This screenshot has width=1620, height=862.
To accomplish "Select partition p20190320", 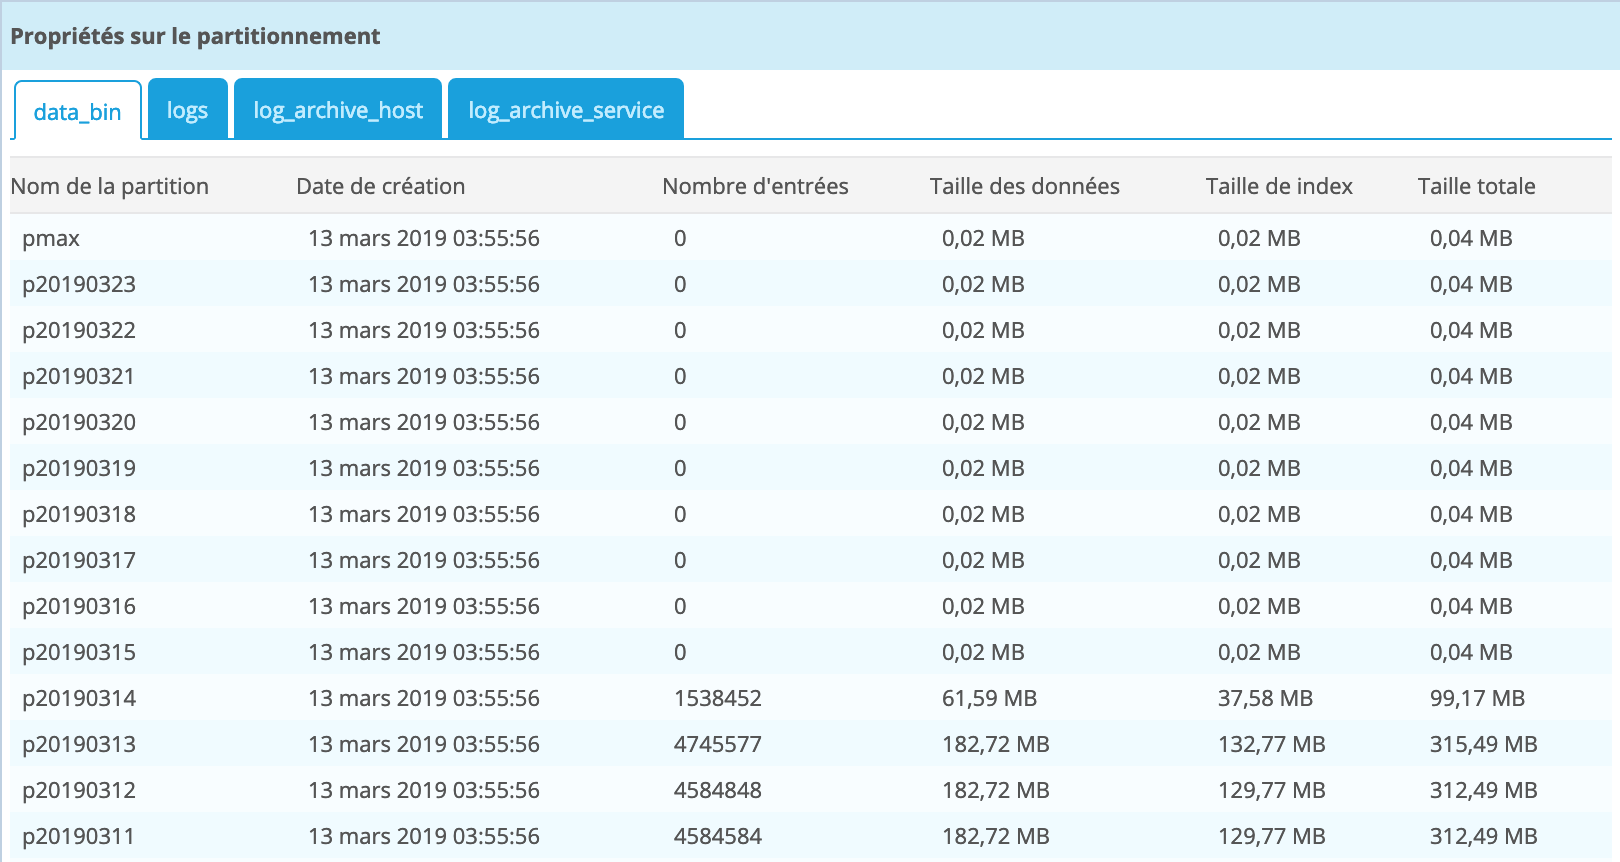I will tap(811, 422).
